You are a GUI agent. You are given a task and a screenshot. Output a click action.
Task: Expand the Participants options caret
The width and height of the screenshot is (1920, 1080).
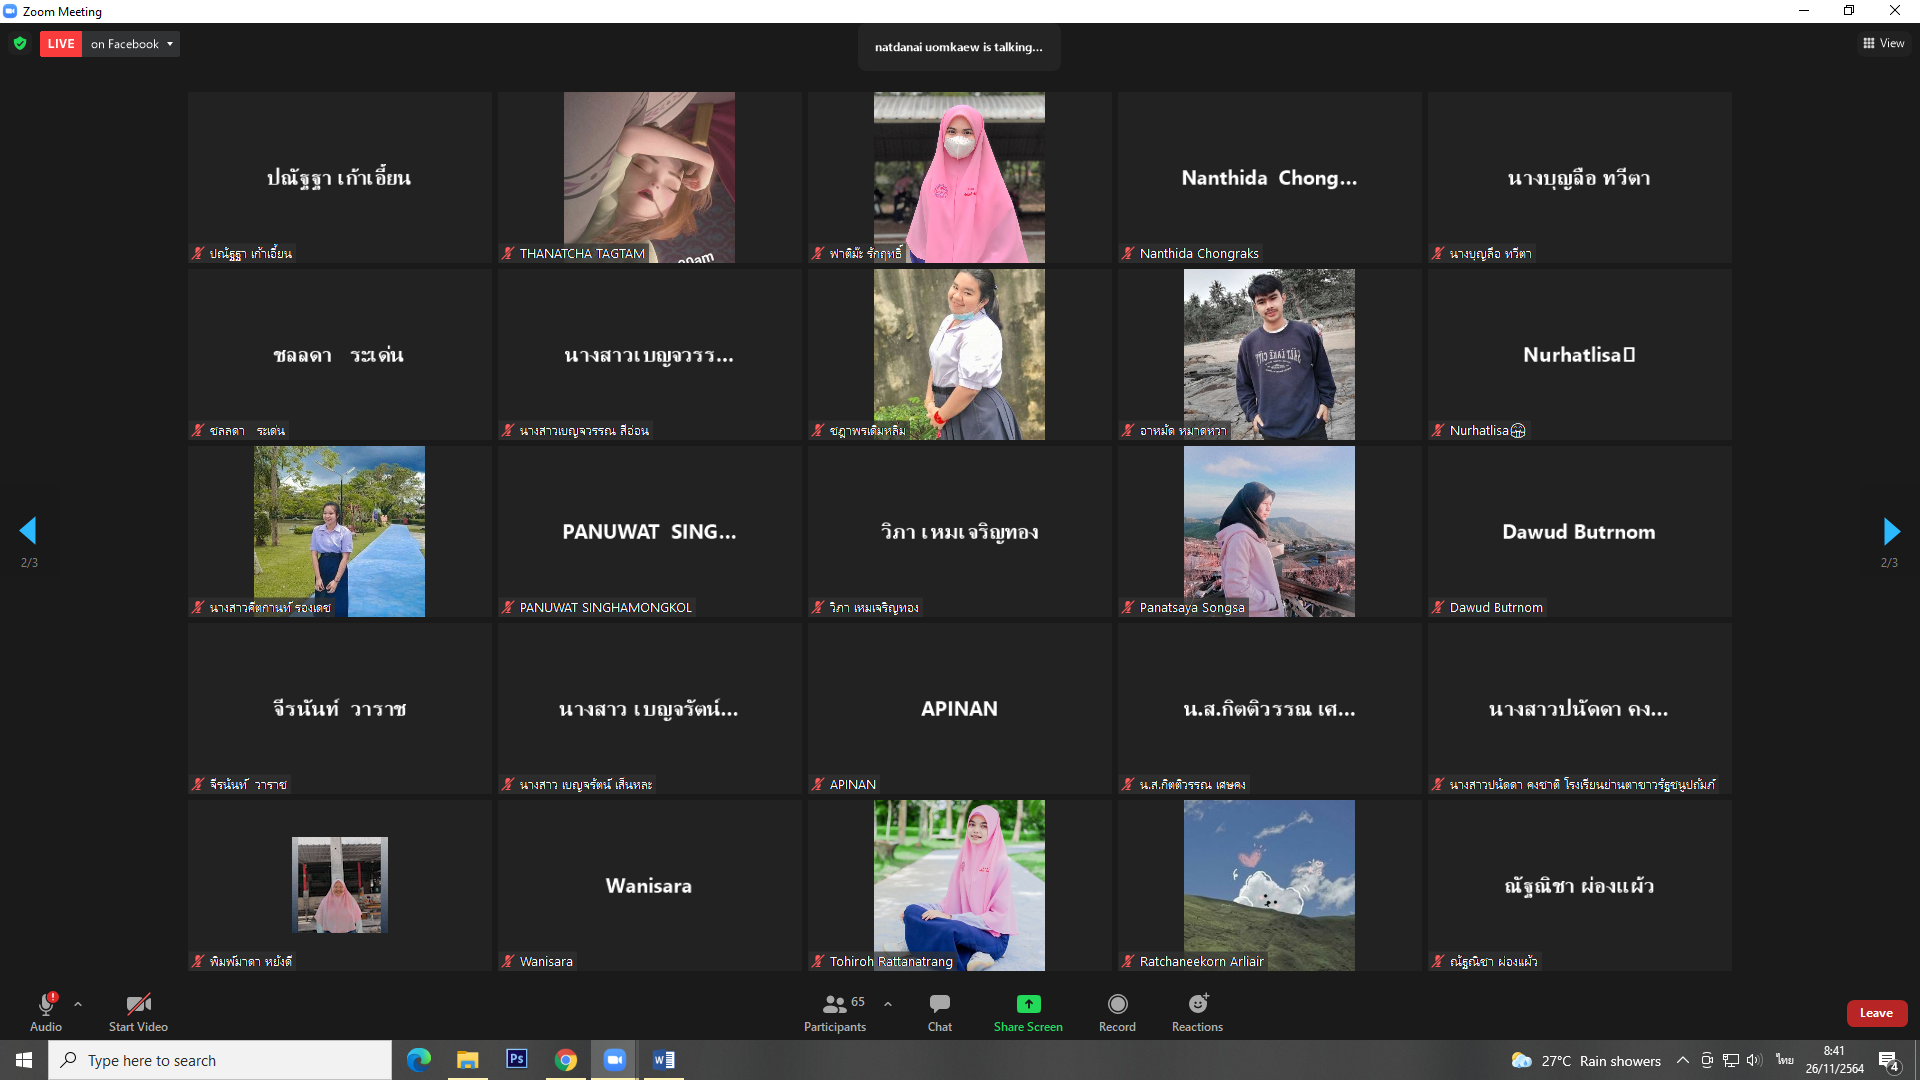click(x=888, y=1003)
